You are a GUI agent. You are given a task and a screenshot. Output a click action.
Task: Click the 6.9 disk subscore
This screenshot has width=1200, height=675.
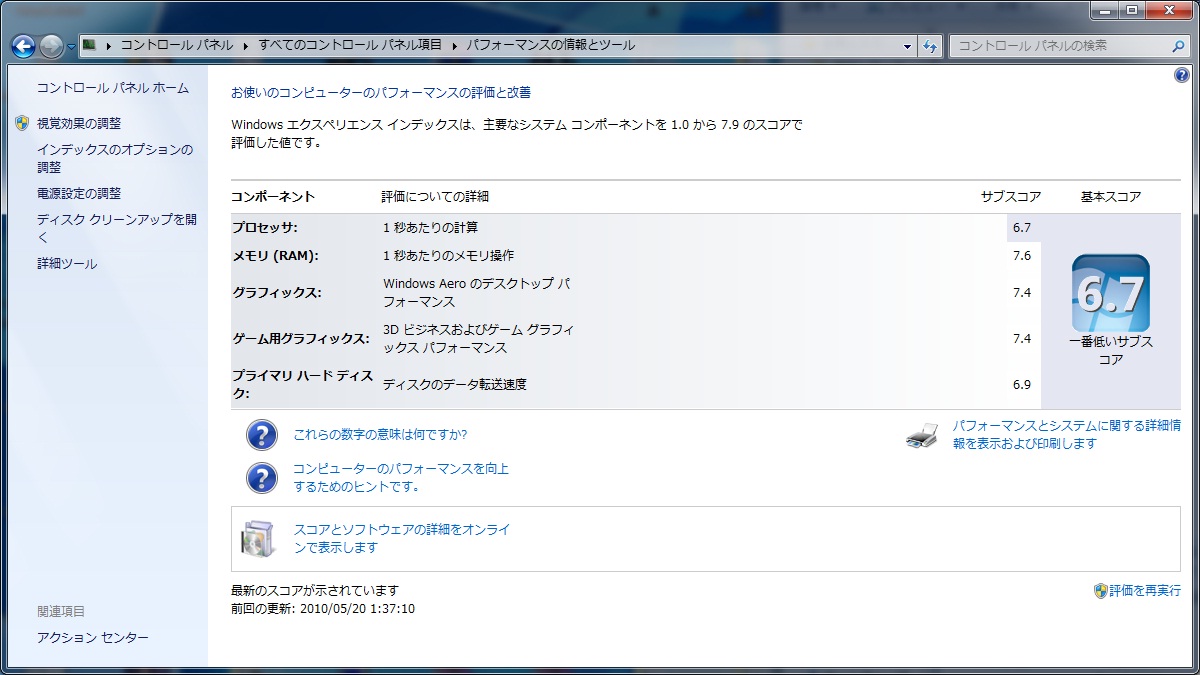pyautogui.click(x=1021, y=384)
